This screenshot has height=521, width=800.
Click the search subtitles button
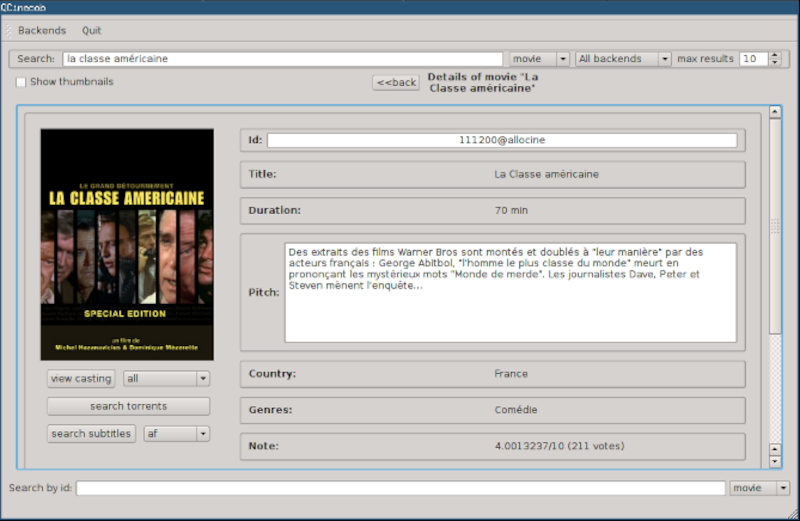coord(91,434)
